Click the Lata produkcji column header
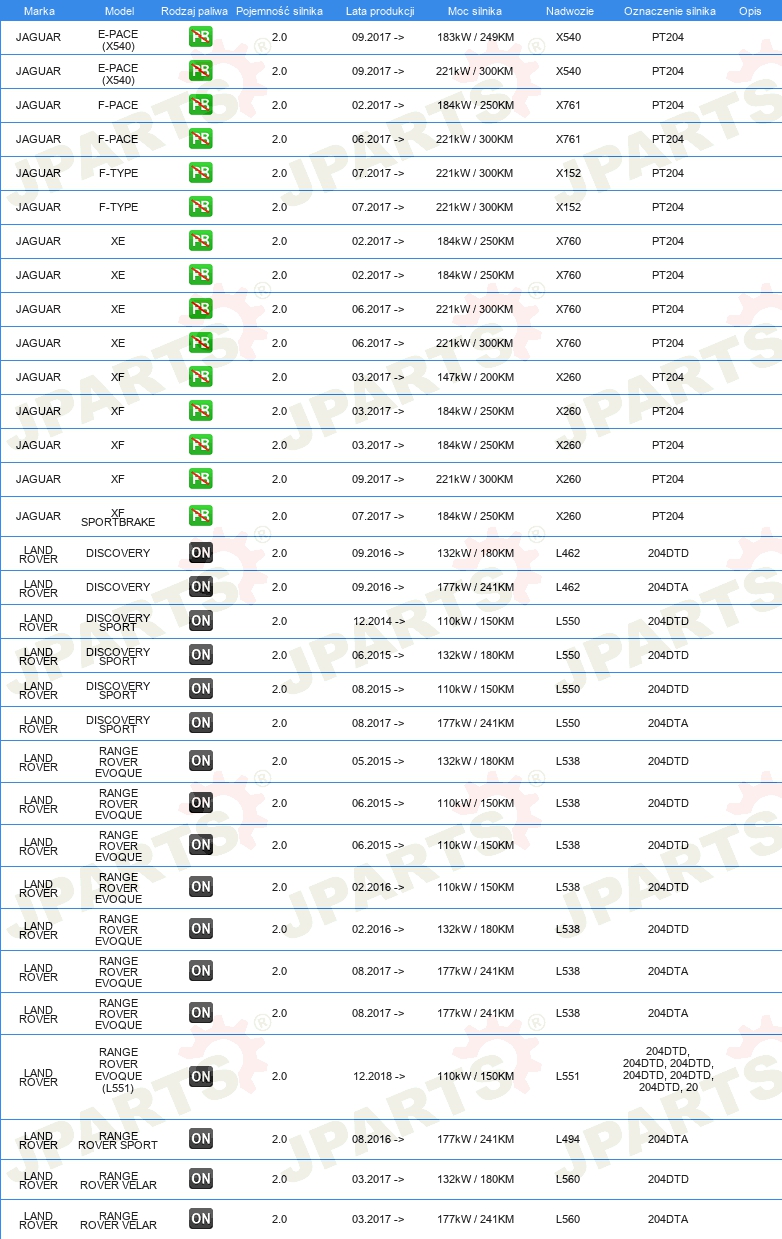The image size is (782, 1239). [x=380, y=10]
